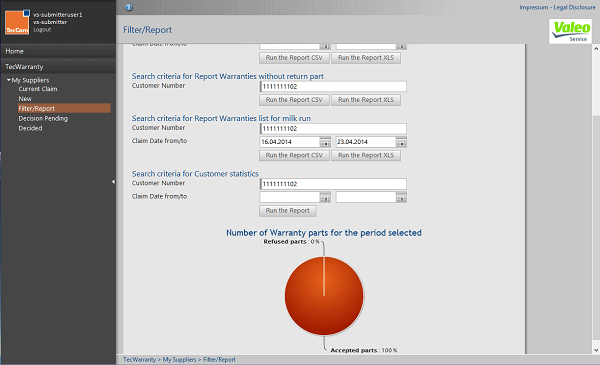
Task: Go to the Home menu item
Action: point(15,51)
